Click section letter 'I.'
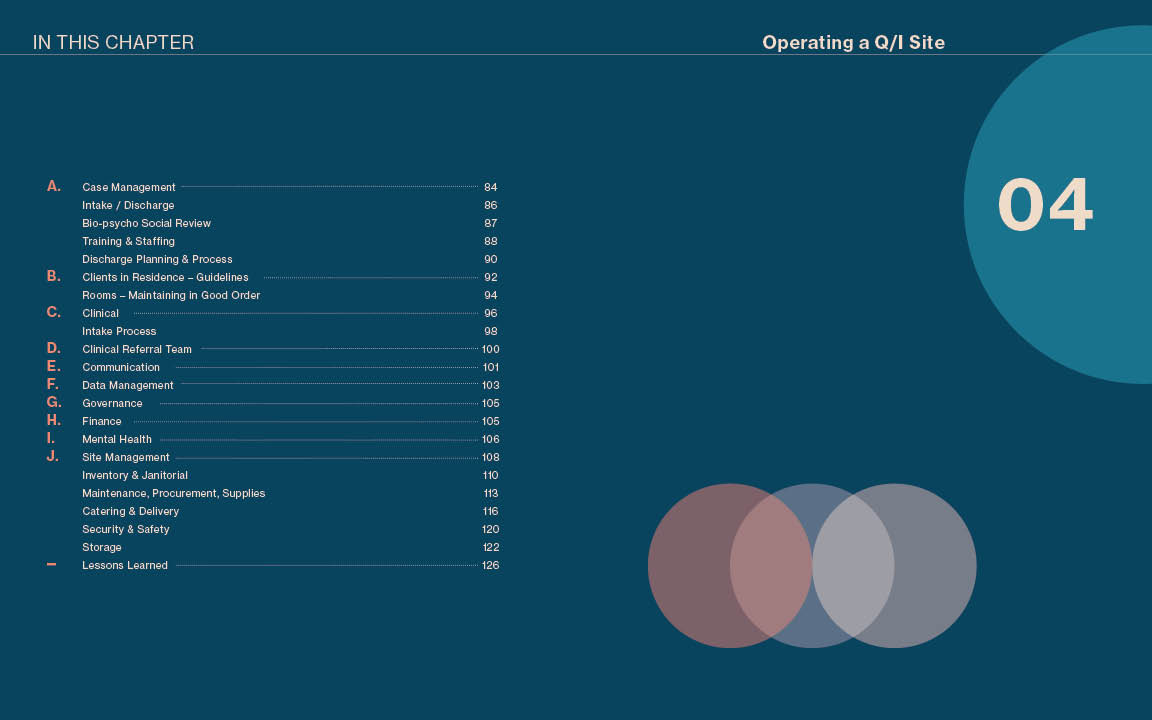 [51, 438]
